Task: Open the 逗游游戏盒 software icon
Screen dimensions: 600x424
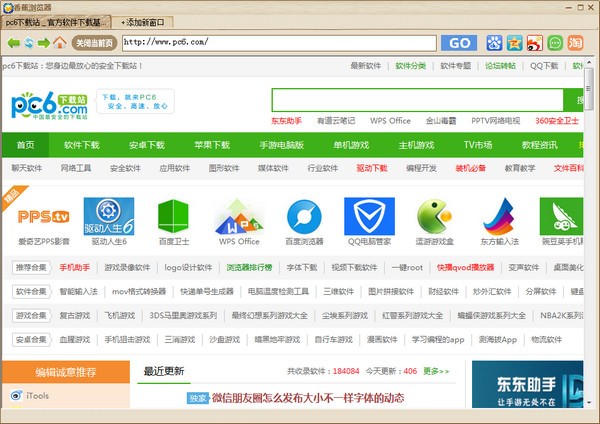Action: point(434,216)
